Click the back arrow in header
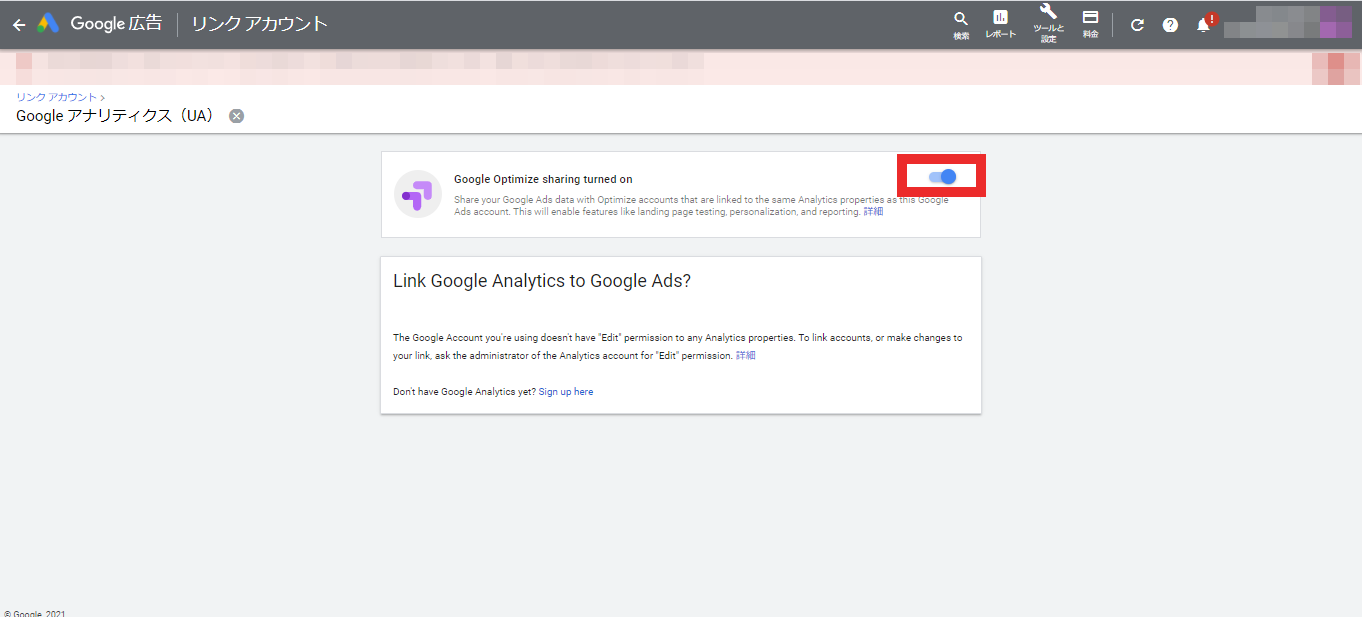Screen dimensions: 1362x617 (x=18, y=25)
